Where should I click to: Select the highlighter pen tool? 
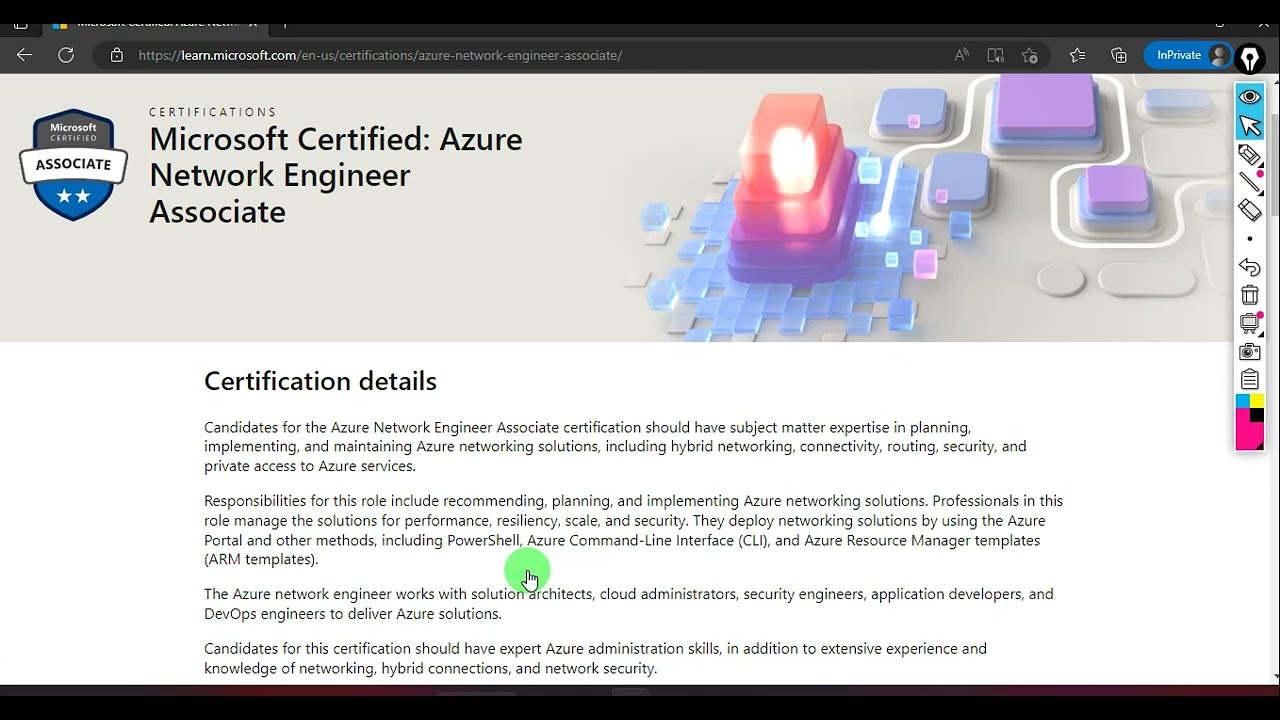pyautogui.click(x=1250, y=155)
